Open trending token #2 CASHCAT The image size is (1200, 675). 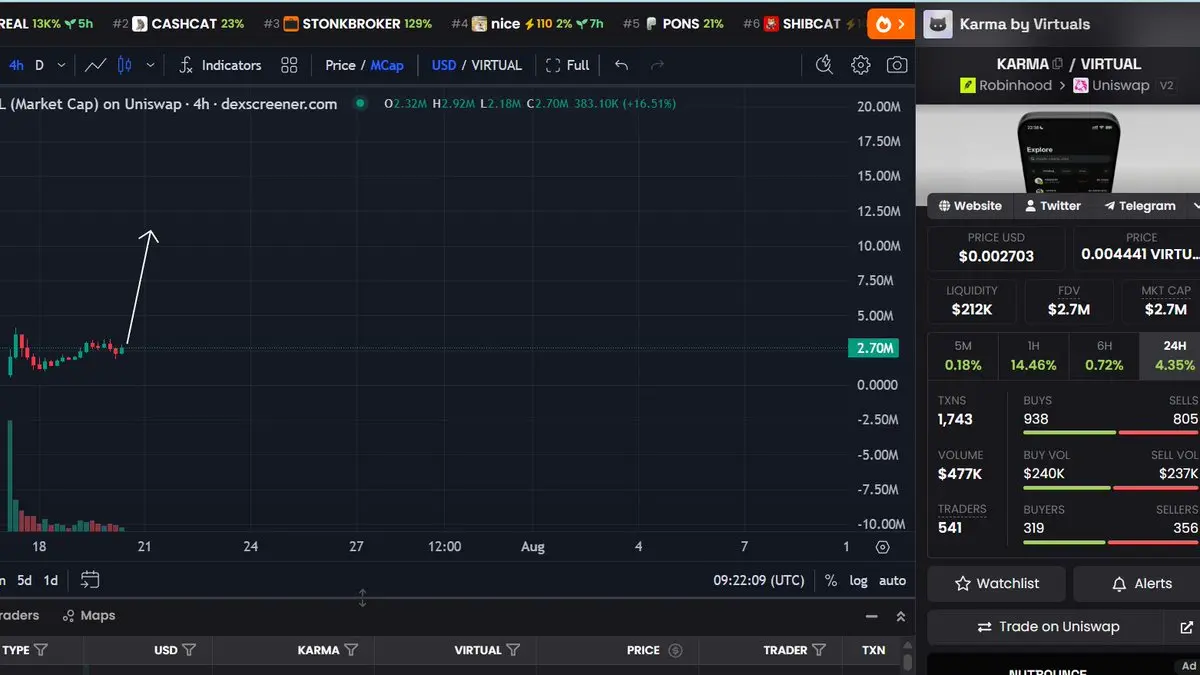tap(178, 24)
